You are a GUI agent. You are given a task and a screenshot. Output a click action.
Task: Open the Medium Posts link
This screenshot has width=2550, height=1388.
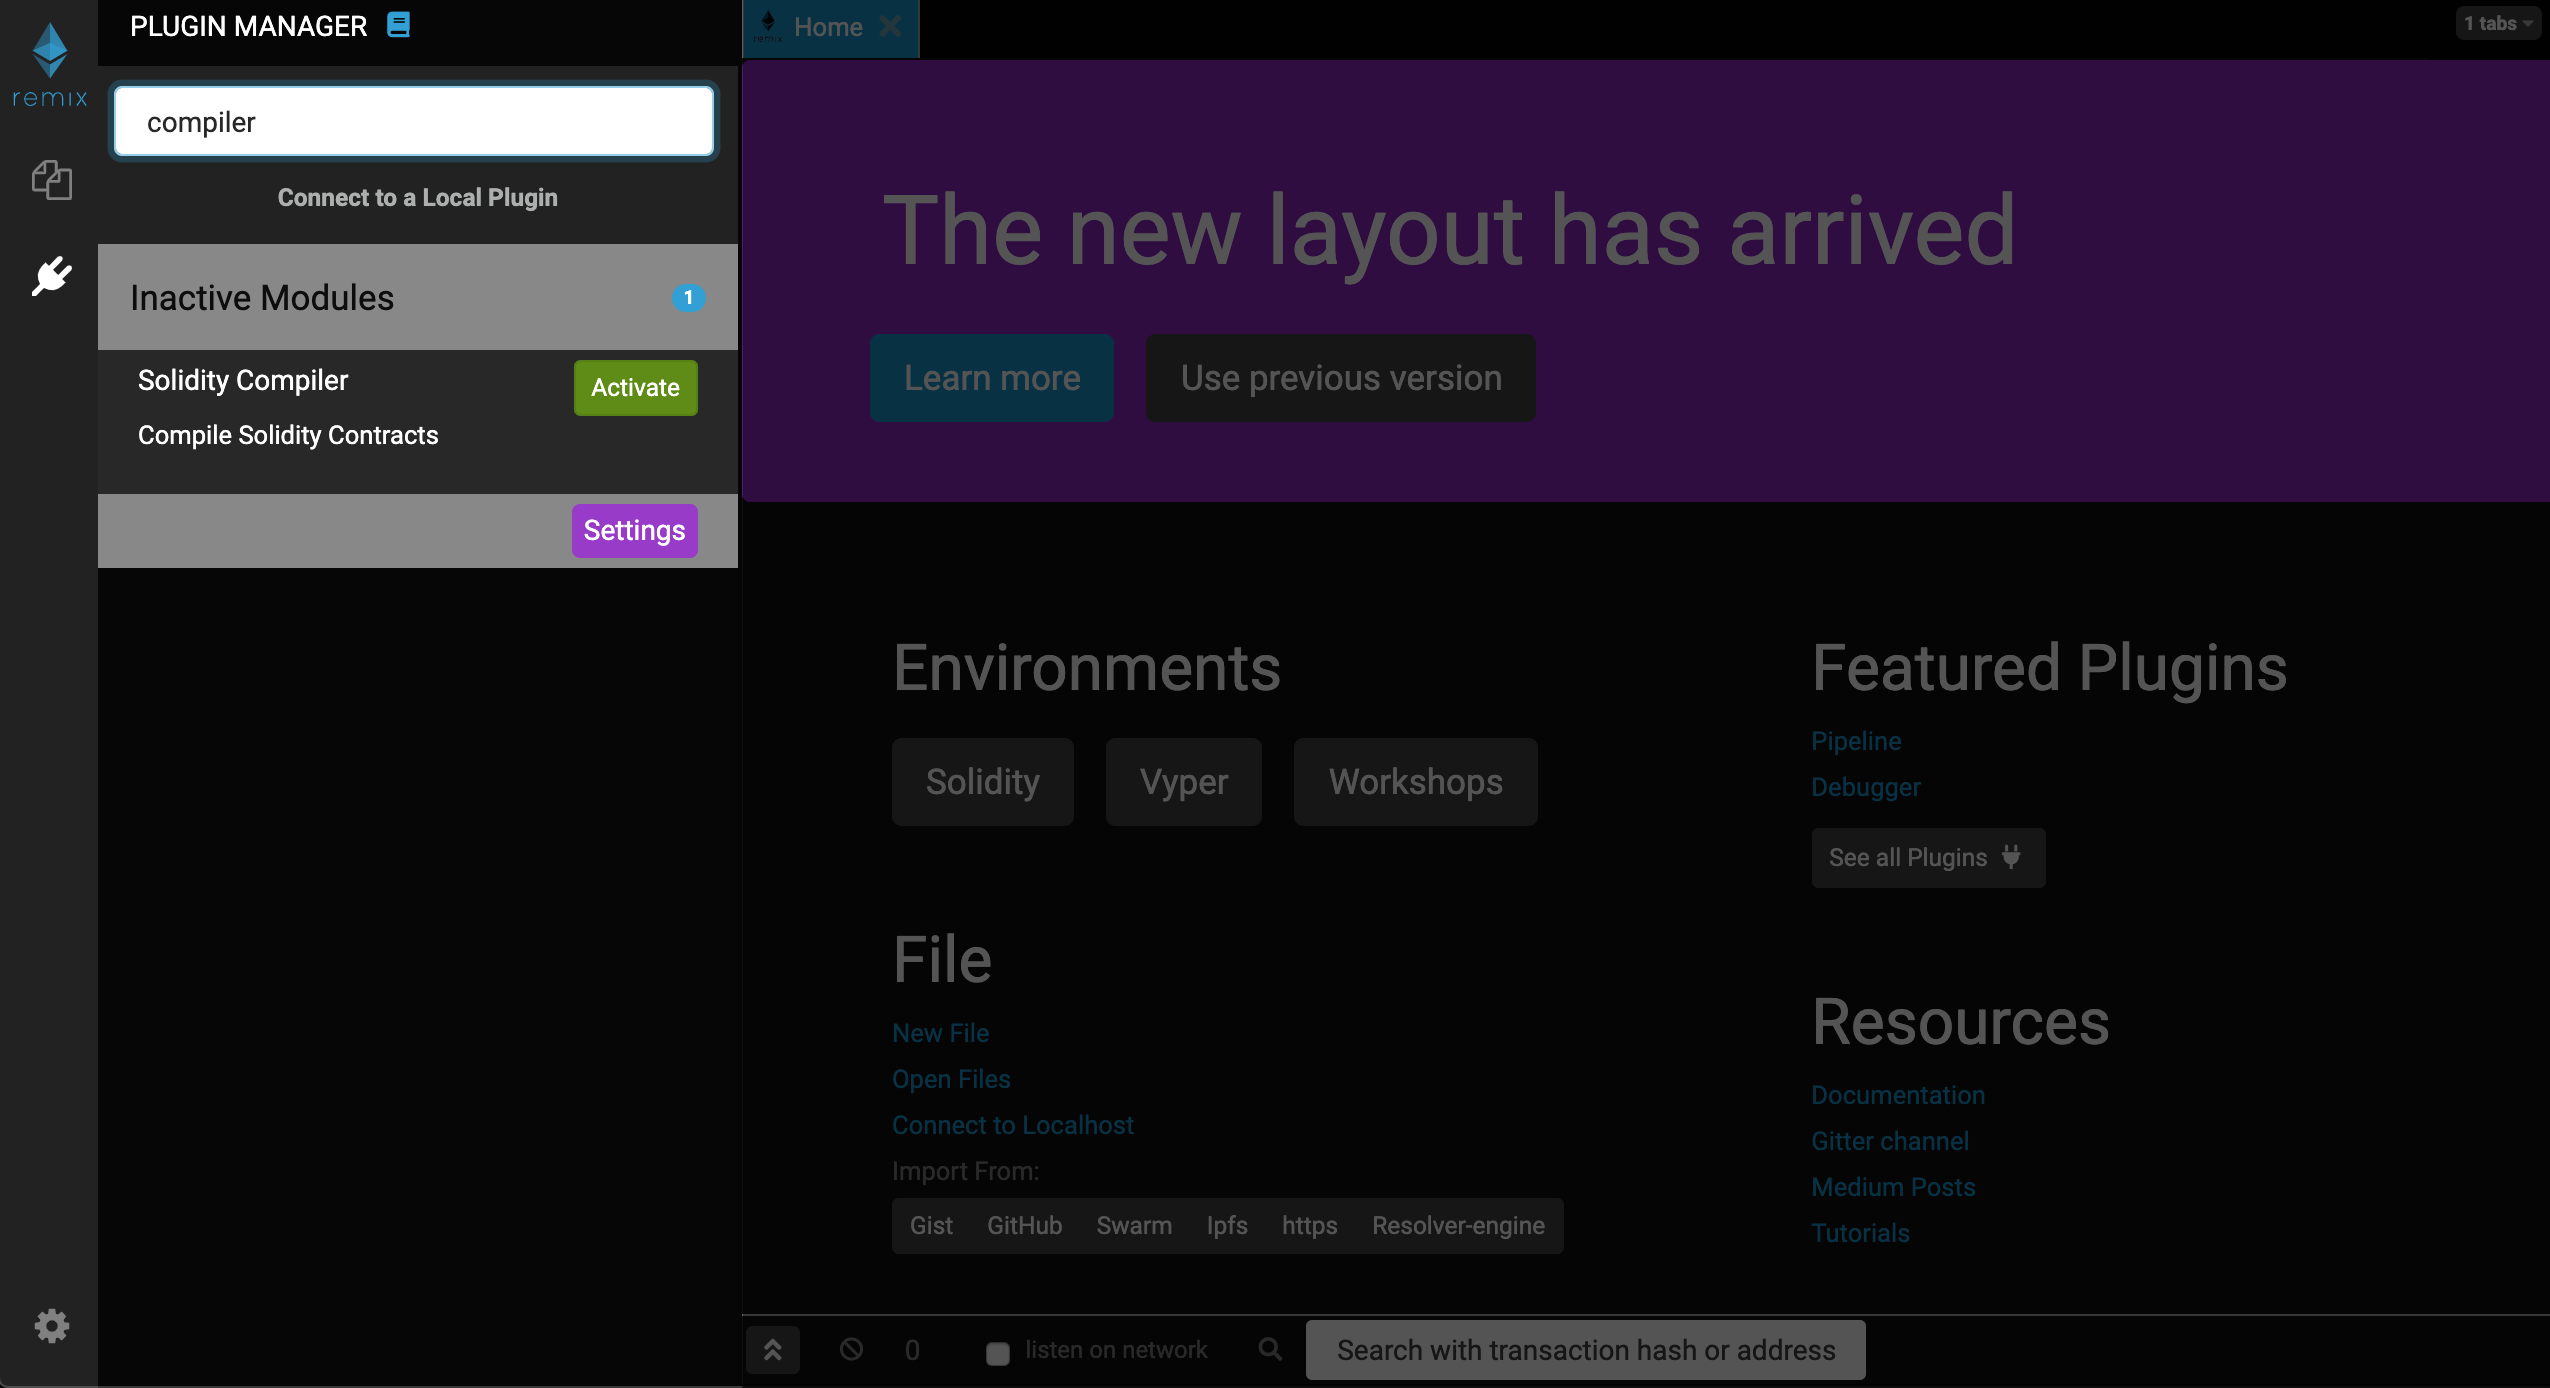click(x=1893, y=1187)
